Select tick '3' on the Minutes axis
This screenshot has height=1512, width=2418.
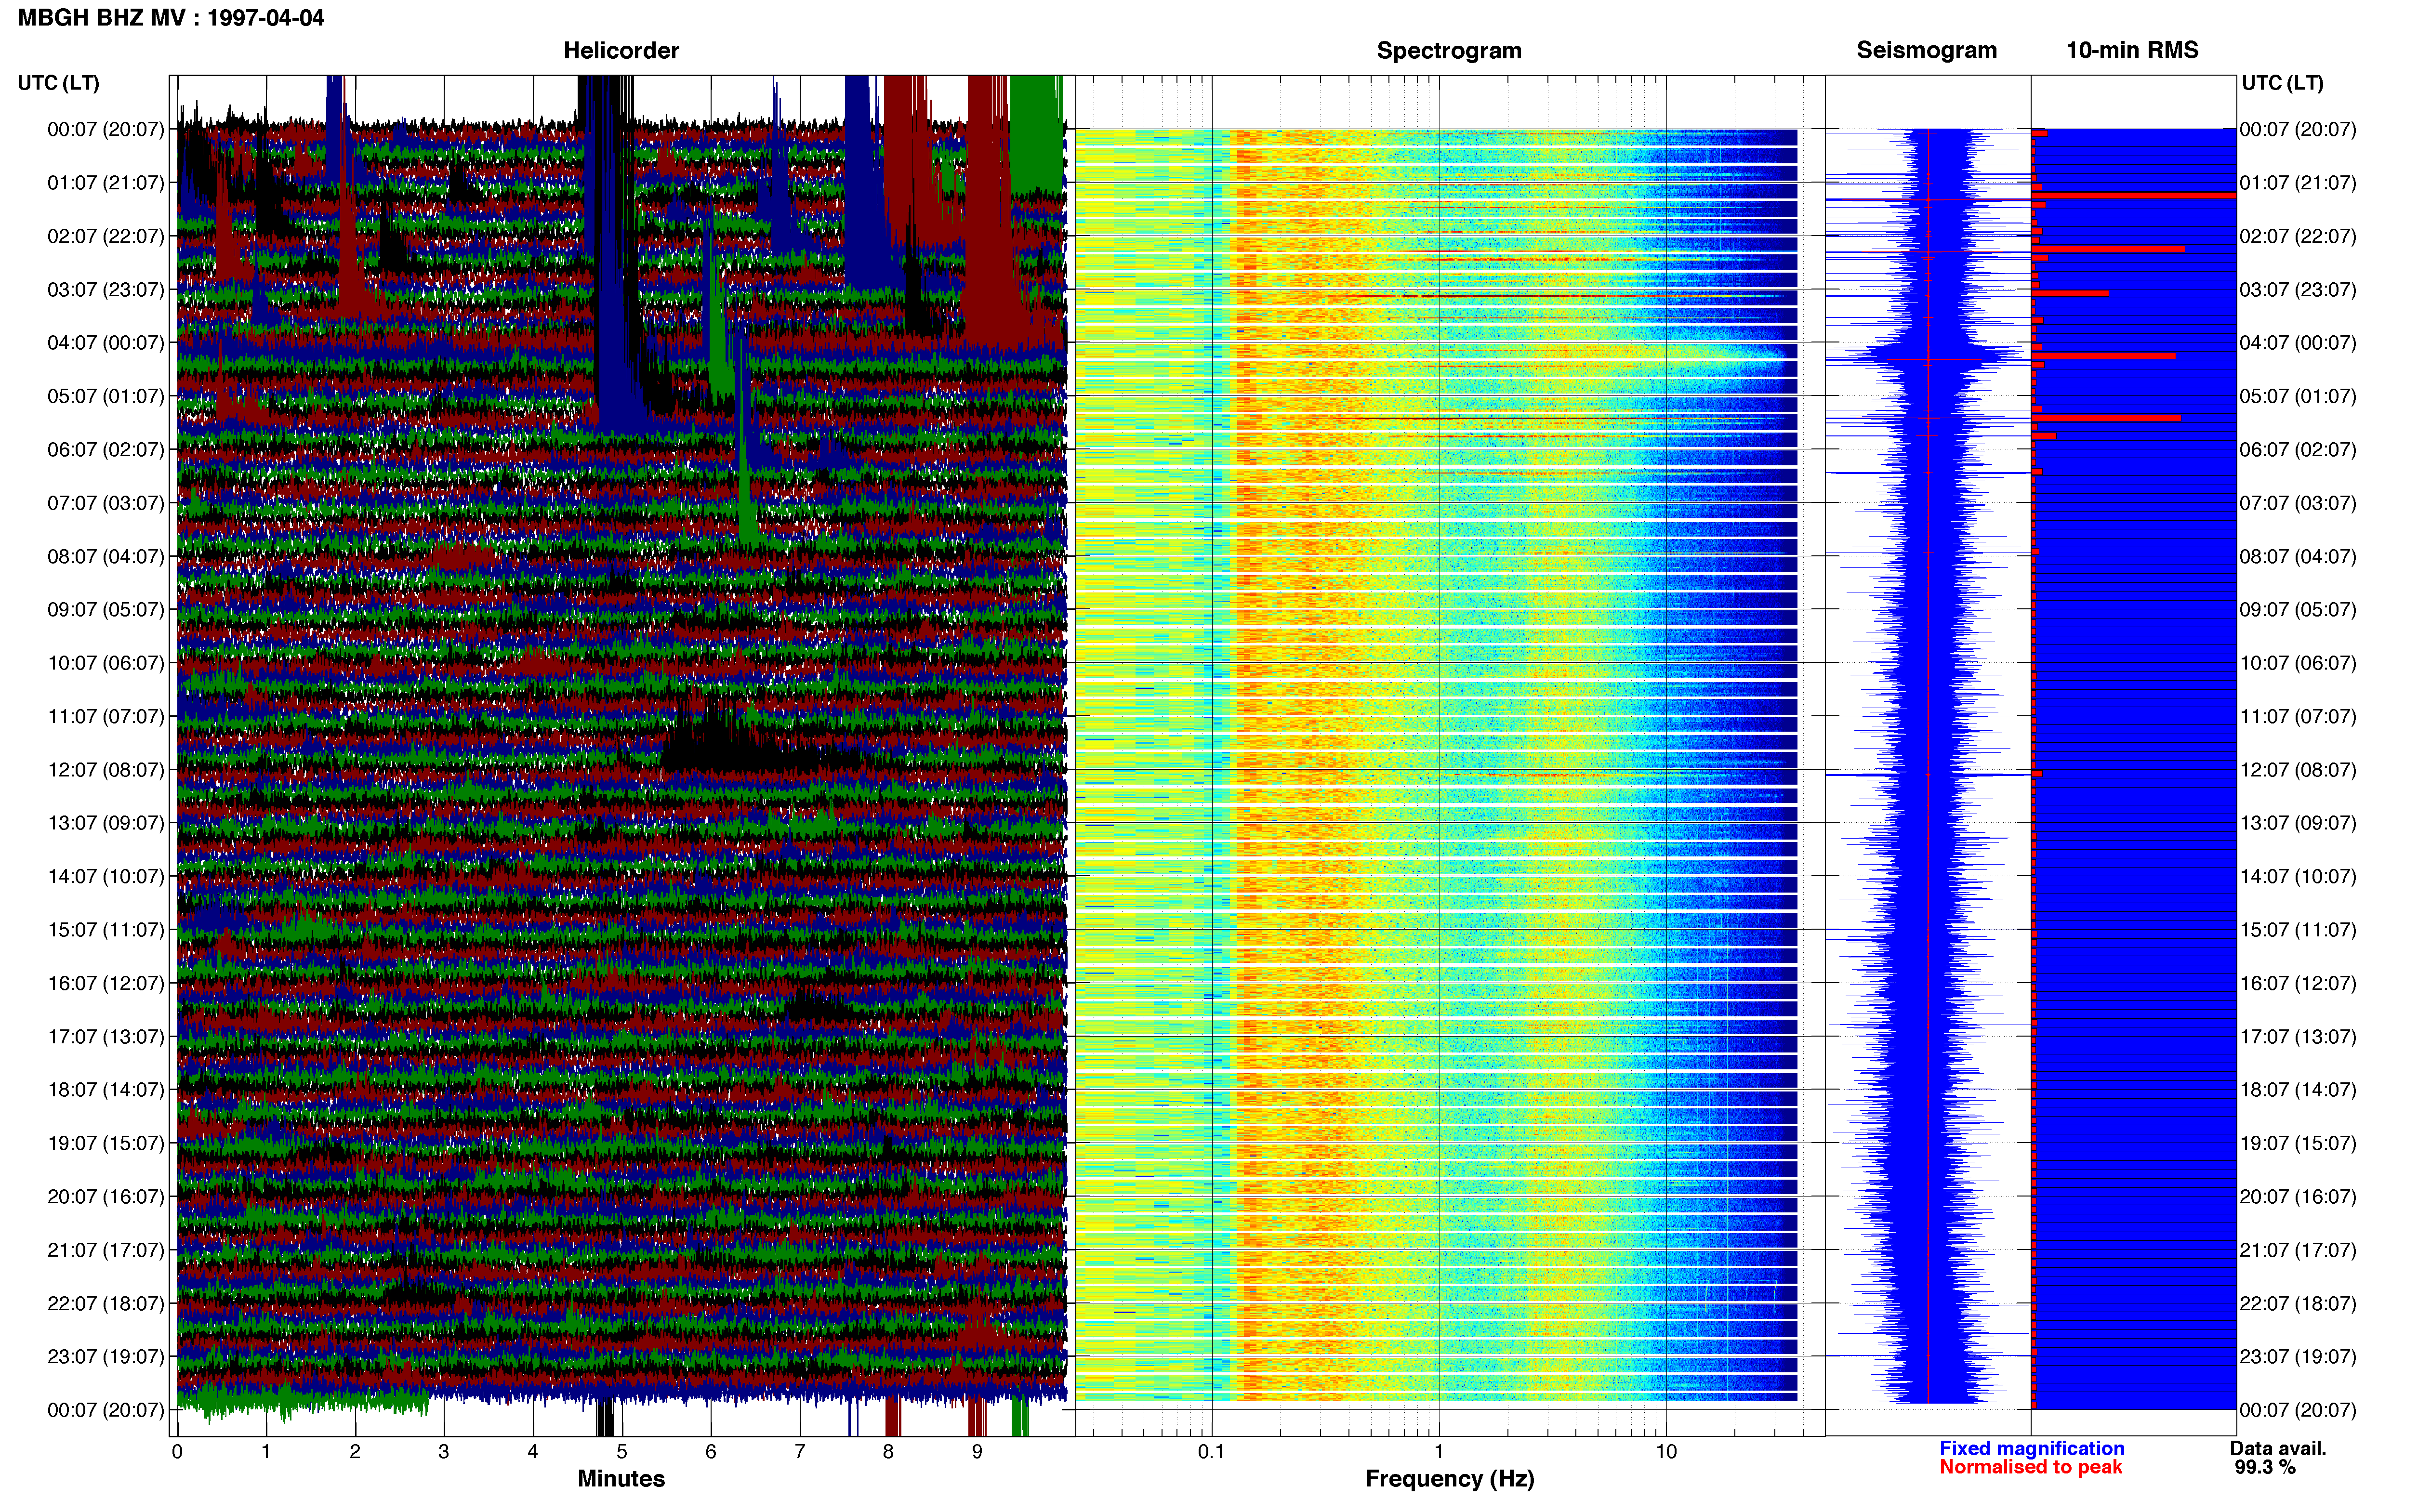pyautogui.click(x=444, y=1452)
